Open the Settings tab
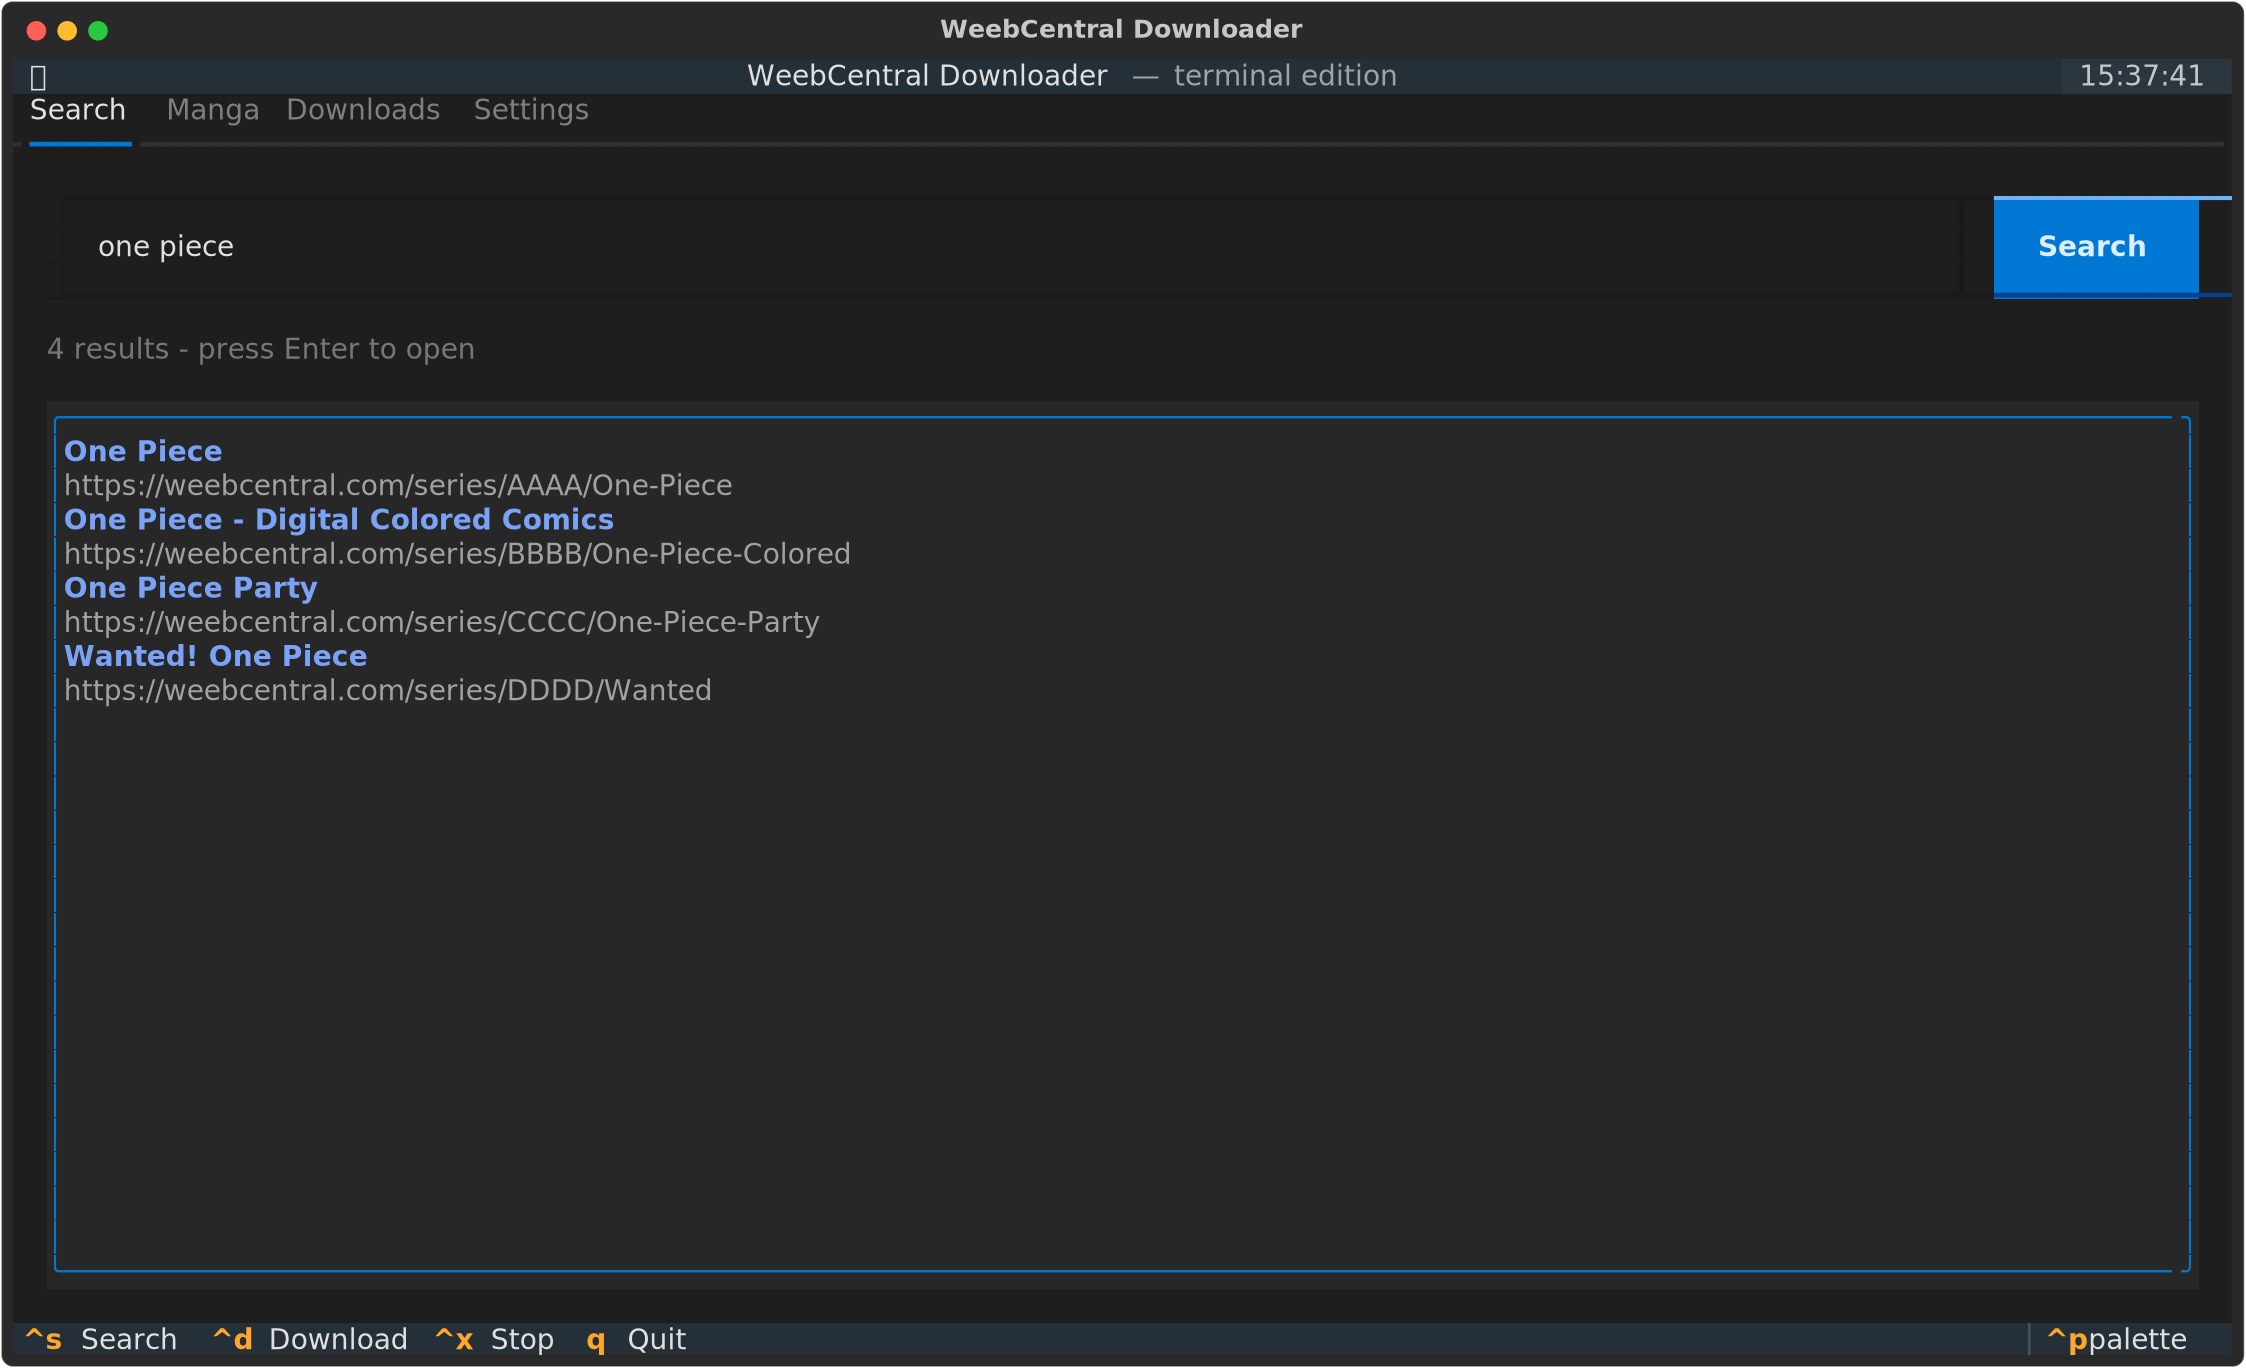Image resolution: width=2246 pixels, height=1368 pixels. [531, 110]
